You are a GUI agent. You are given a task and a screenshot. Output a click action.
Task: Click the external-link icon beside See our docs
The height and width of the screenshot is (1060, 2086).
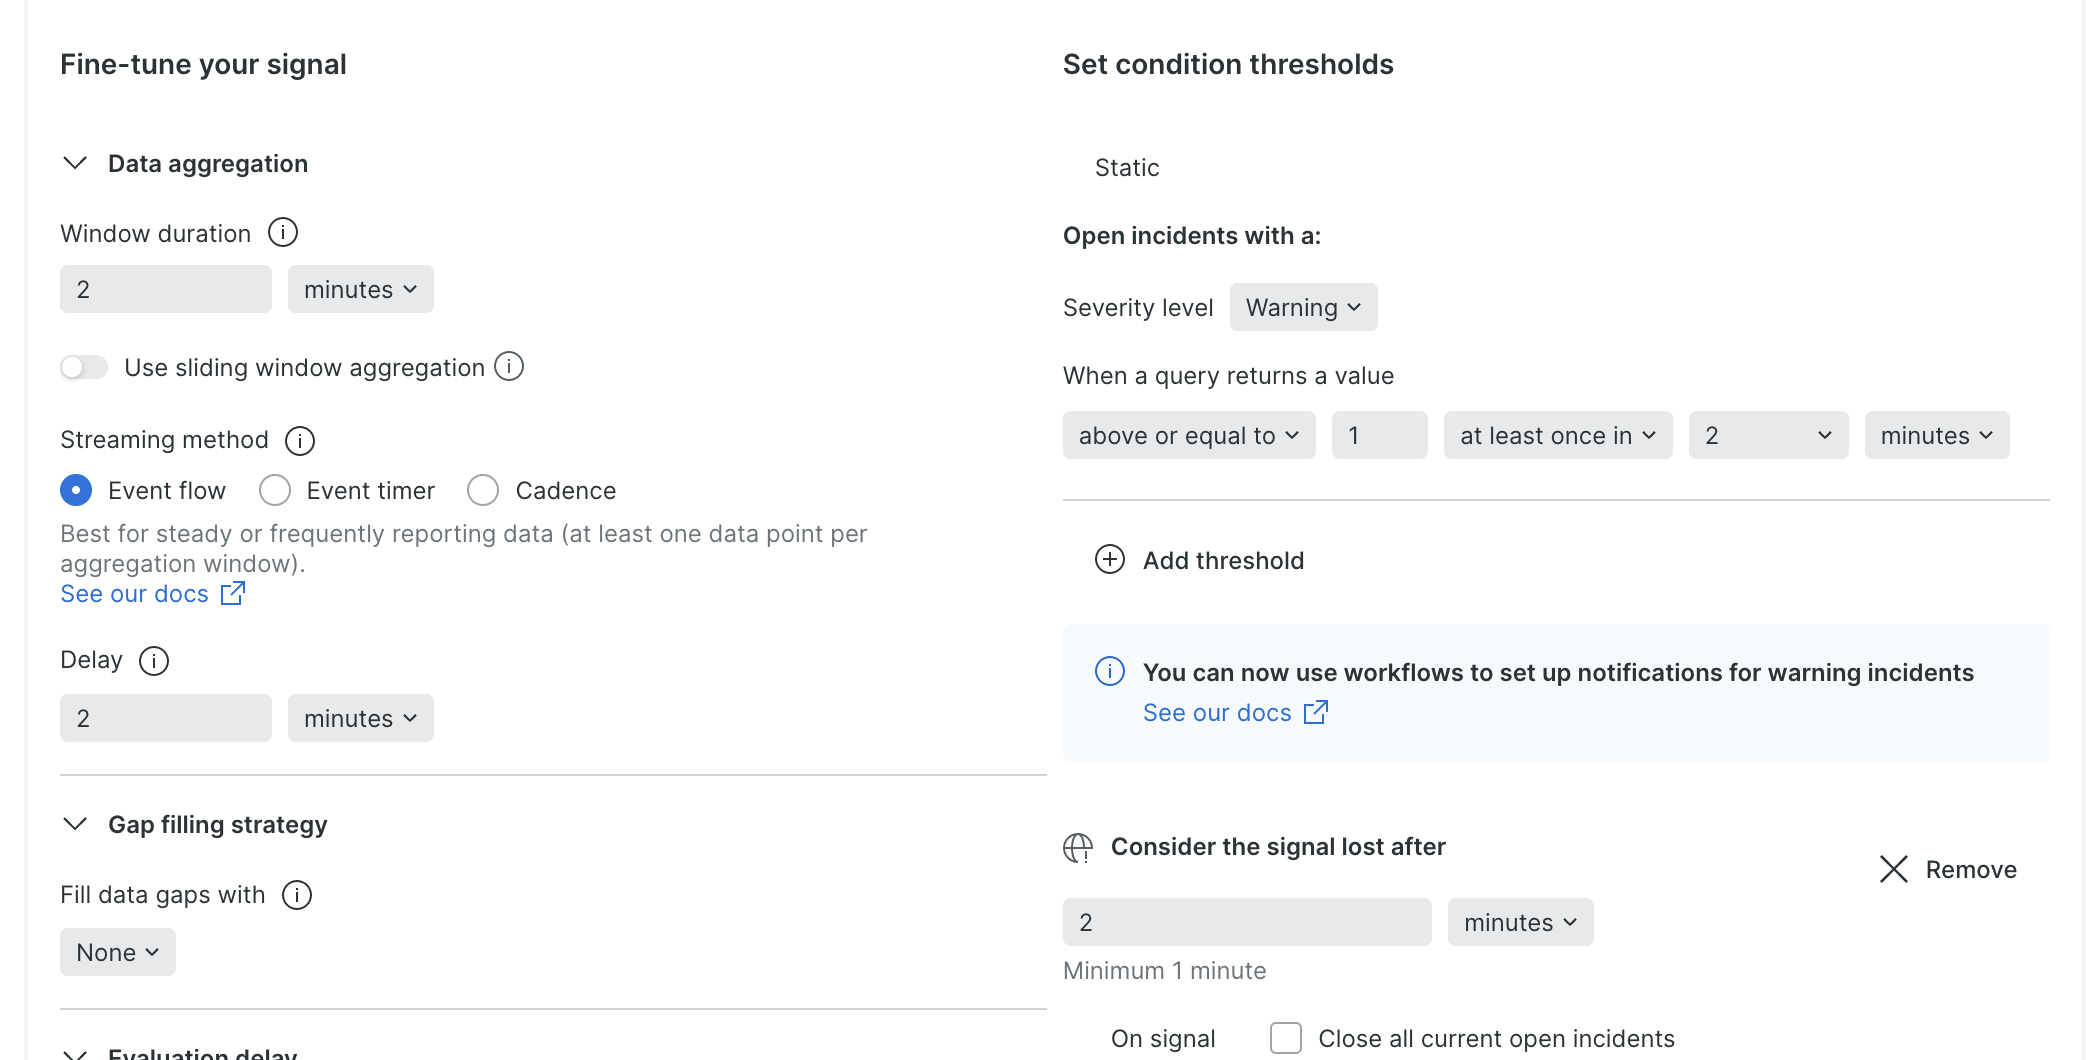232,593
